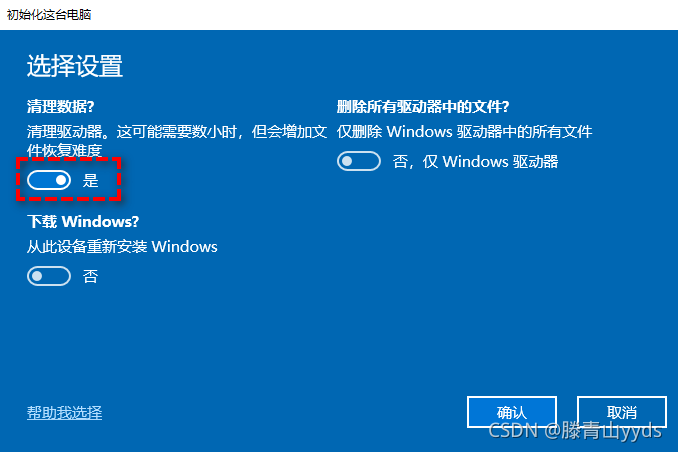The height and width of the screenshot is (452, 678).
Task: Click the CSDN watermark text
Action: tap(575, 431)
